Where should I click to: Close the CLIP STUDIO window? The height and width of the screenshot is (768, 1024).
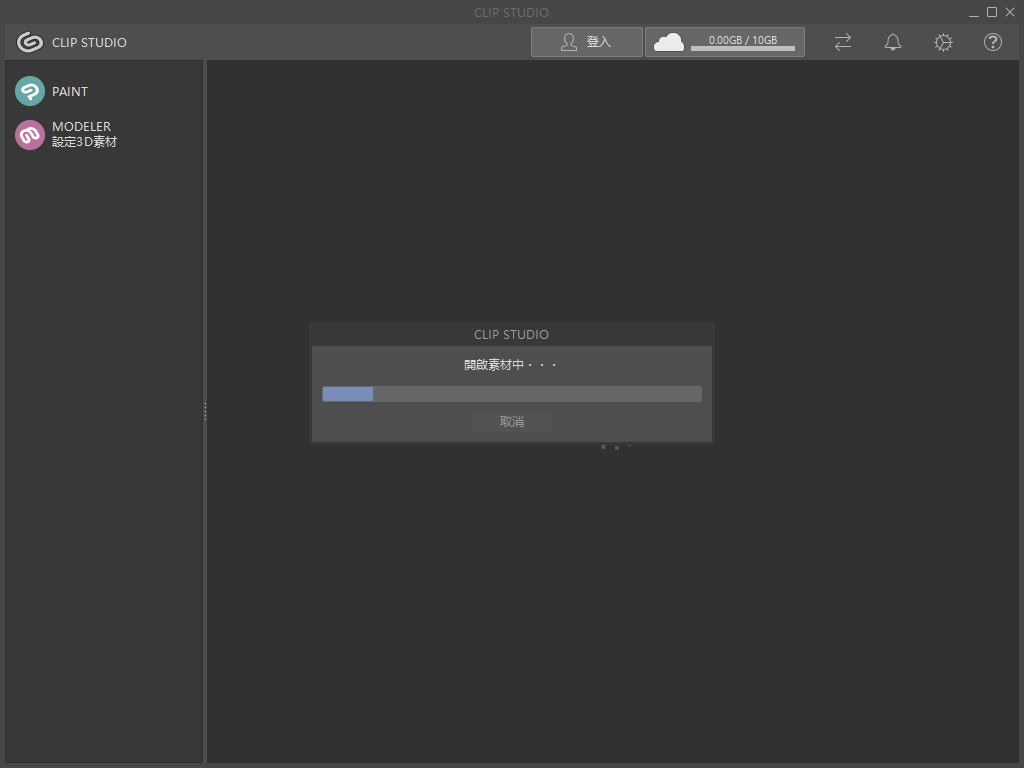(1010, 12)
